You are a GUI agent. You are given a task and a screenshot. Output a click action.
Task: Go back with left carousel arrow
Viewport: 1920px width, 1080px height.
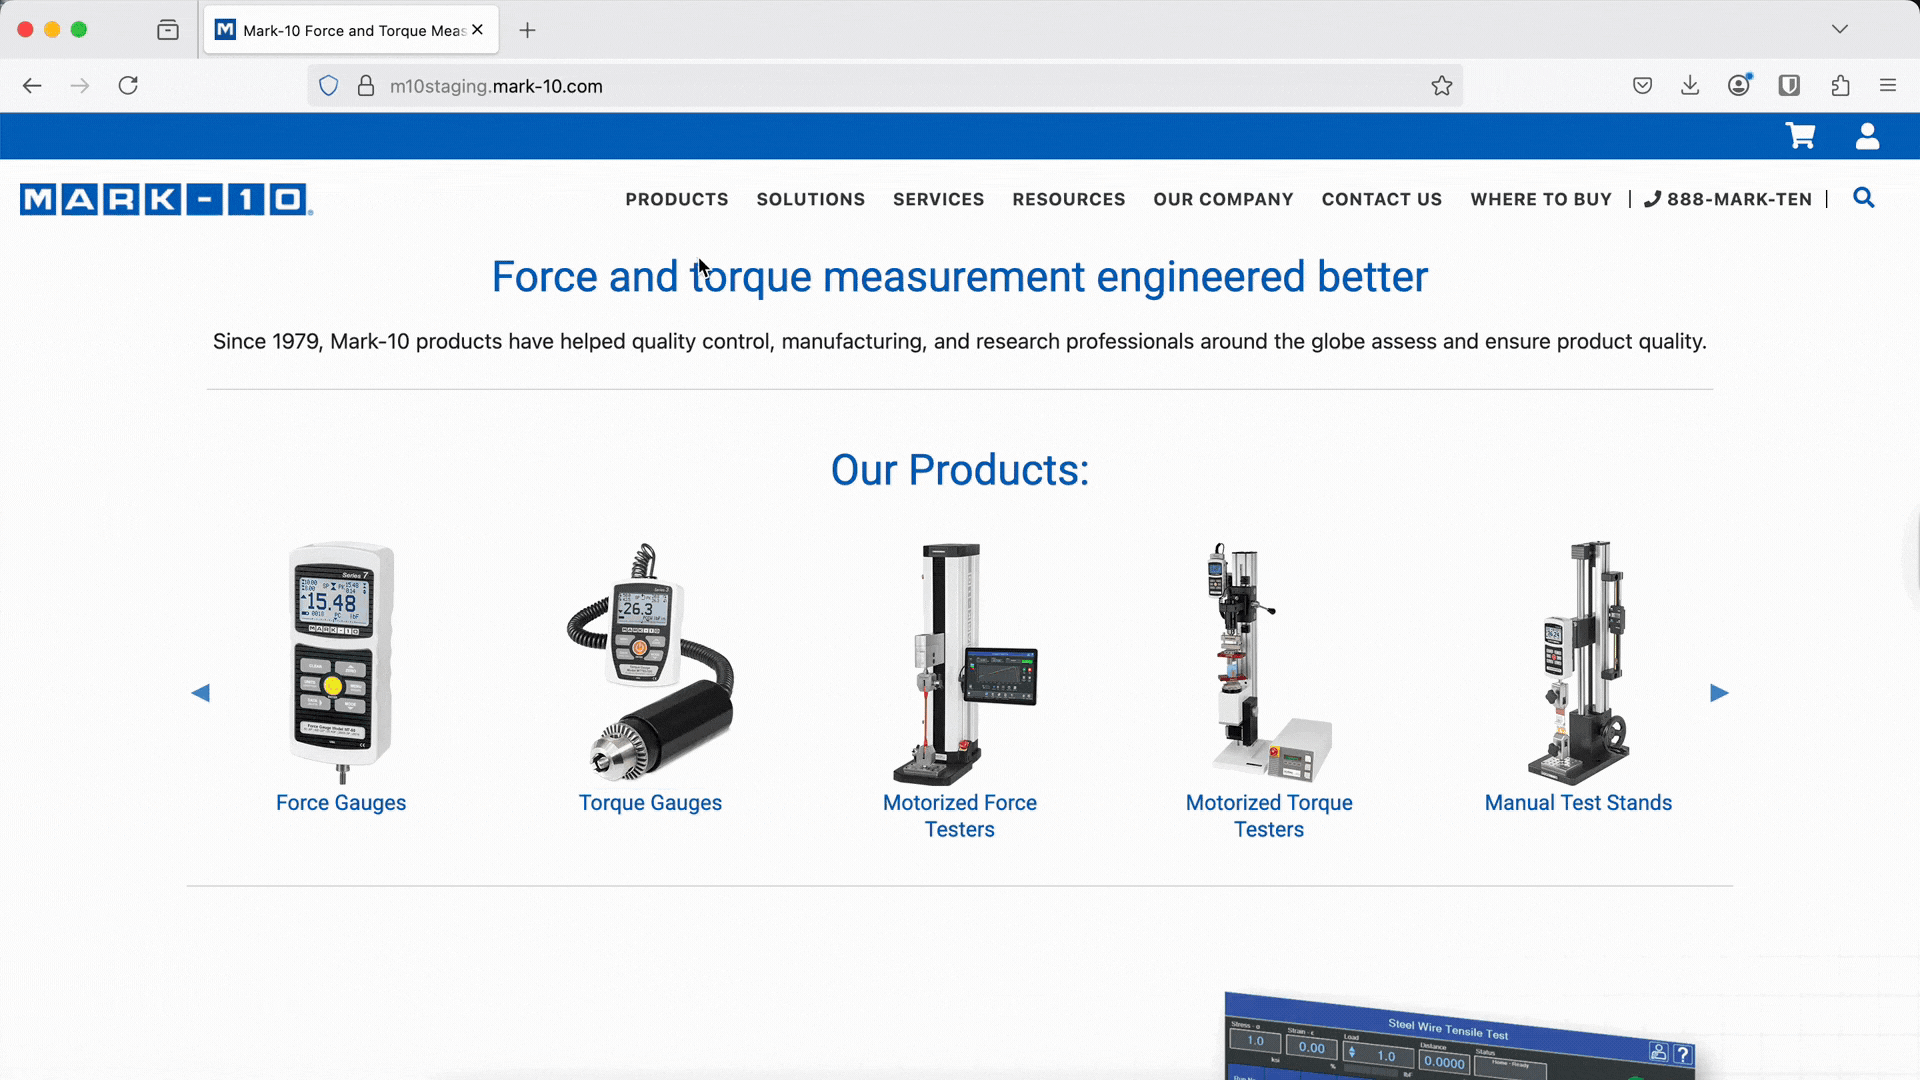point(200,693)
